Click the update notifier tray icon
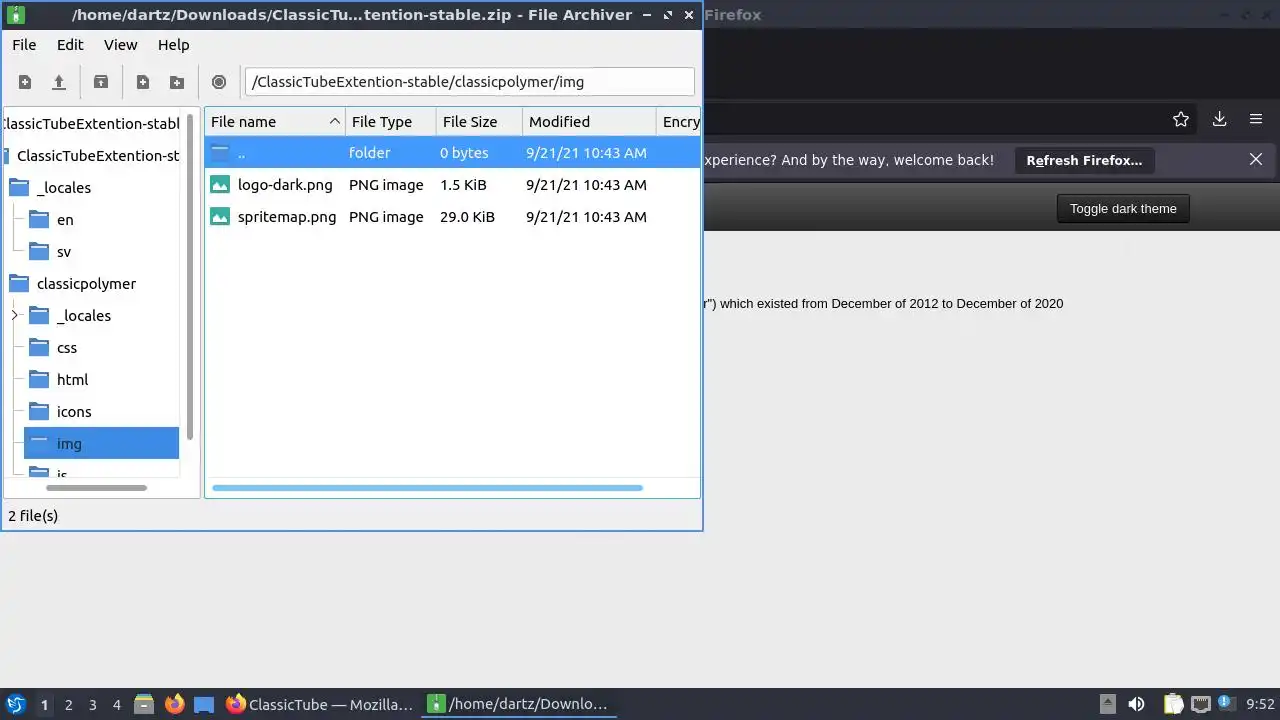1280x720 pixels. click(1226, 704)
